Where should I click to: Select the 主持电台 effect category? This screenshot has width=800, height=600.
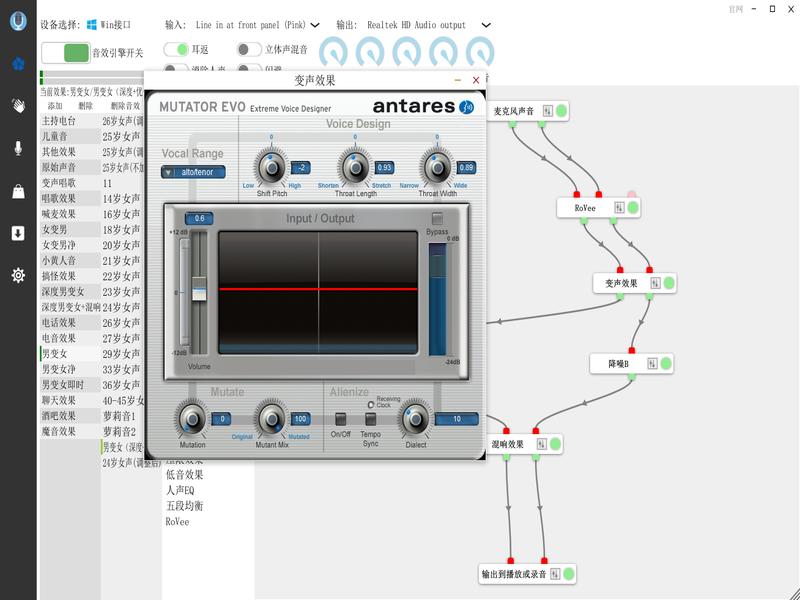click(x=70, y=121)
